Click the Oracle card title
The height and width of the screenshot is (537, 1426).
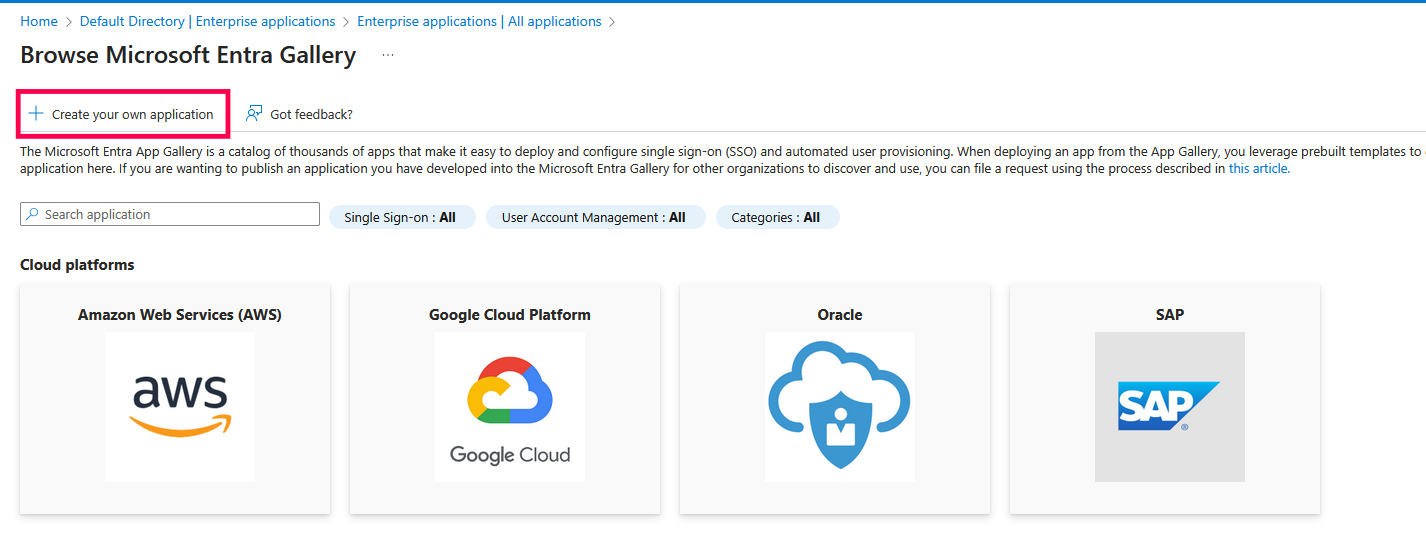click(x=840, y=314)
